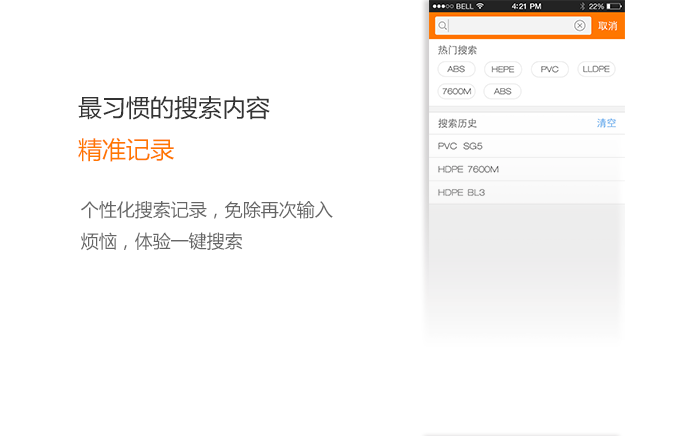This screenshot has height=436, width=699.
Task: Select the ABS tag beside 7600M
Action: point(502,91)
